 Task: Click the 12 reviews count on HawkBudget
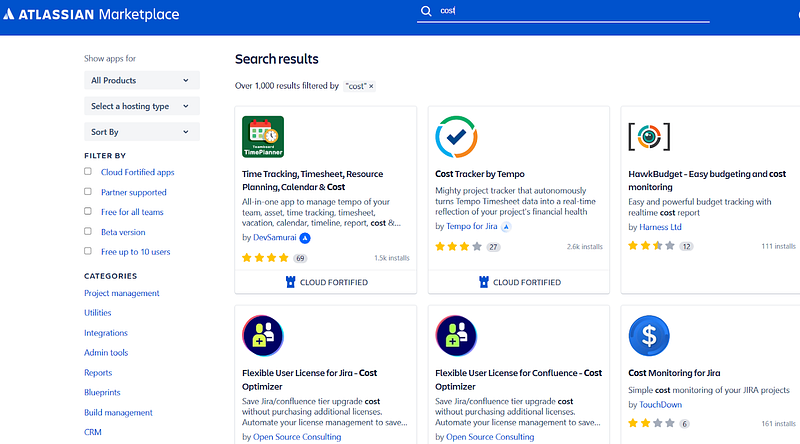pos(686,246)
